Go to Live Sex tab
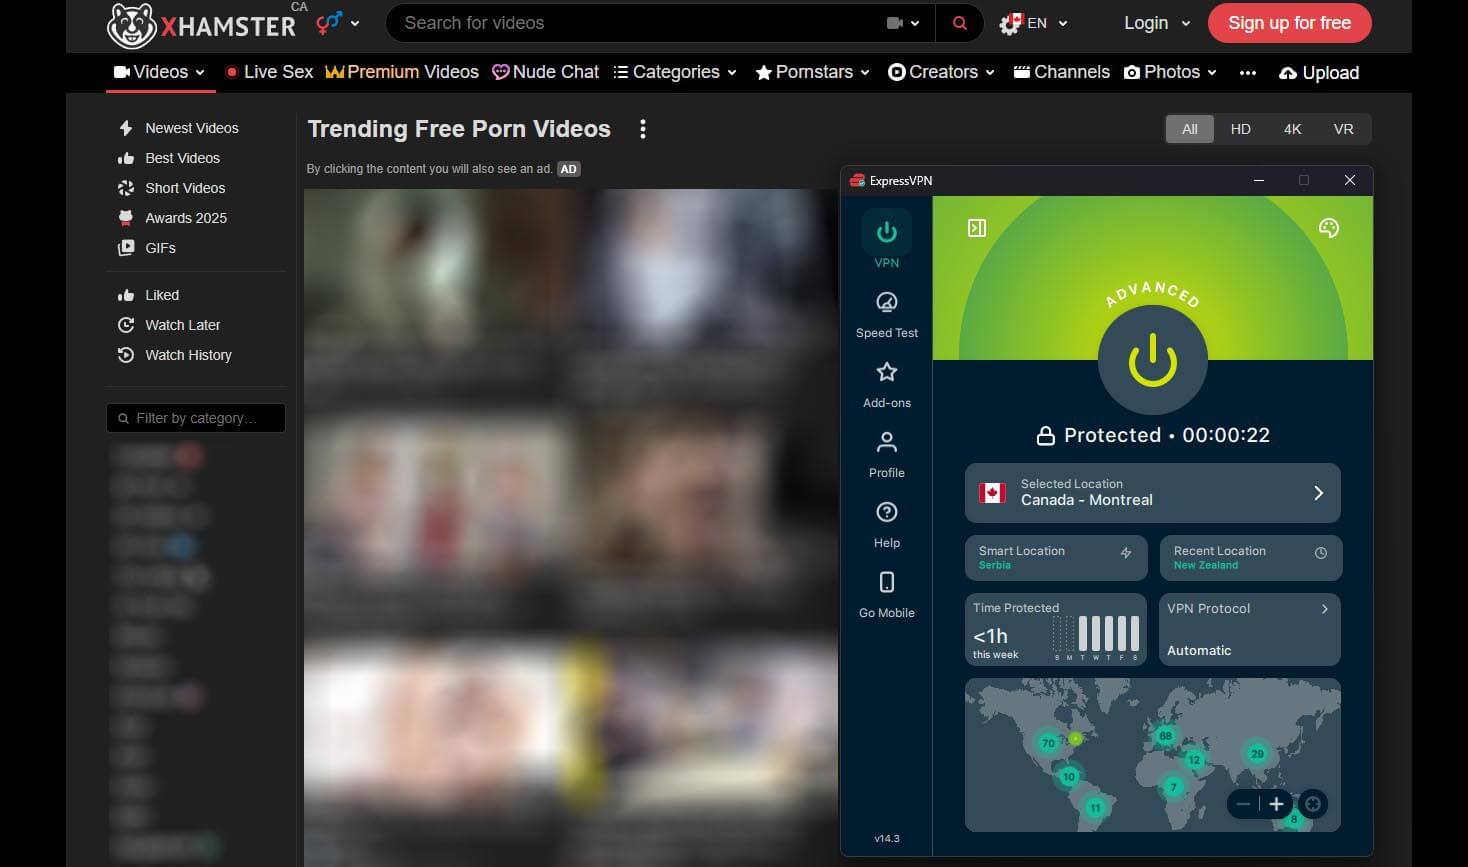Image resolution: width=1468 pixels, height=867 pixels. pyautogui.click(x=269, y=72)
